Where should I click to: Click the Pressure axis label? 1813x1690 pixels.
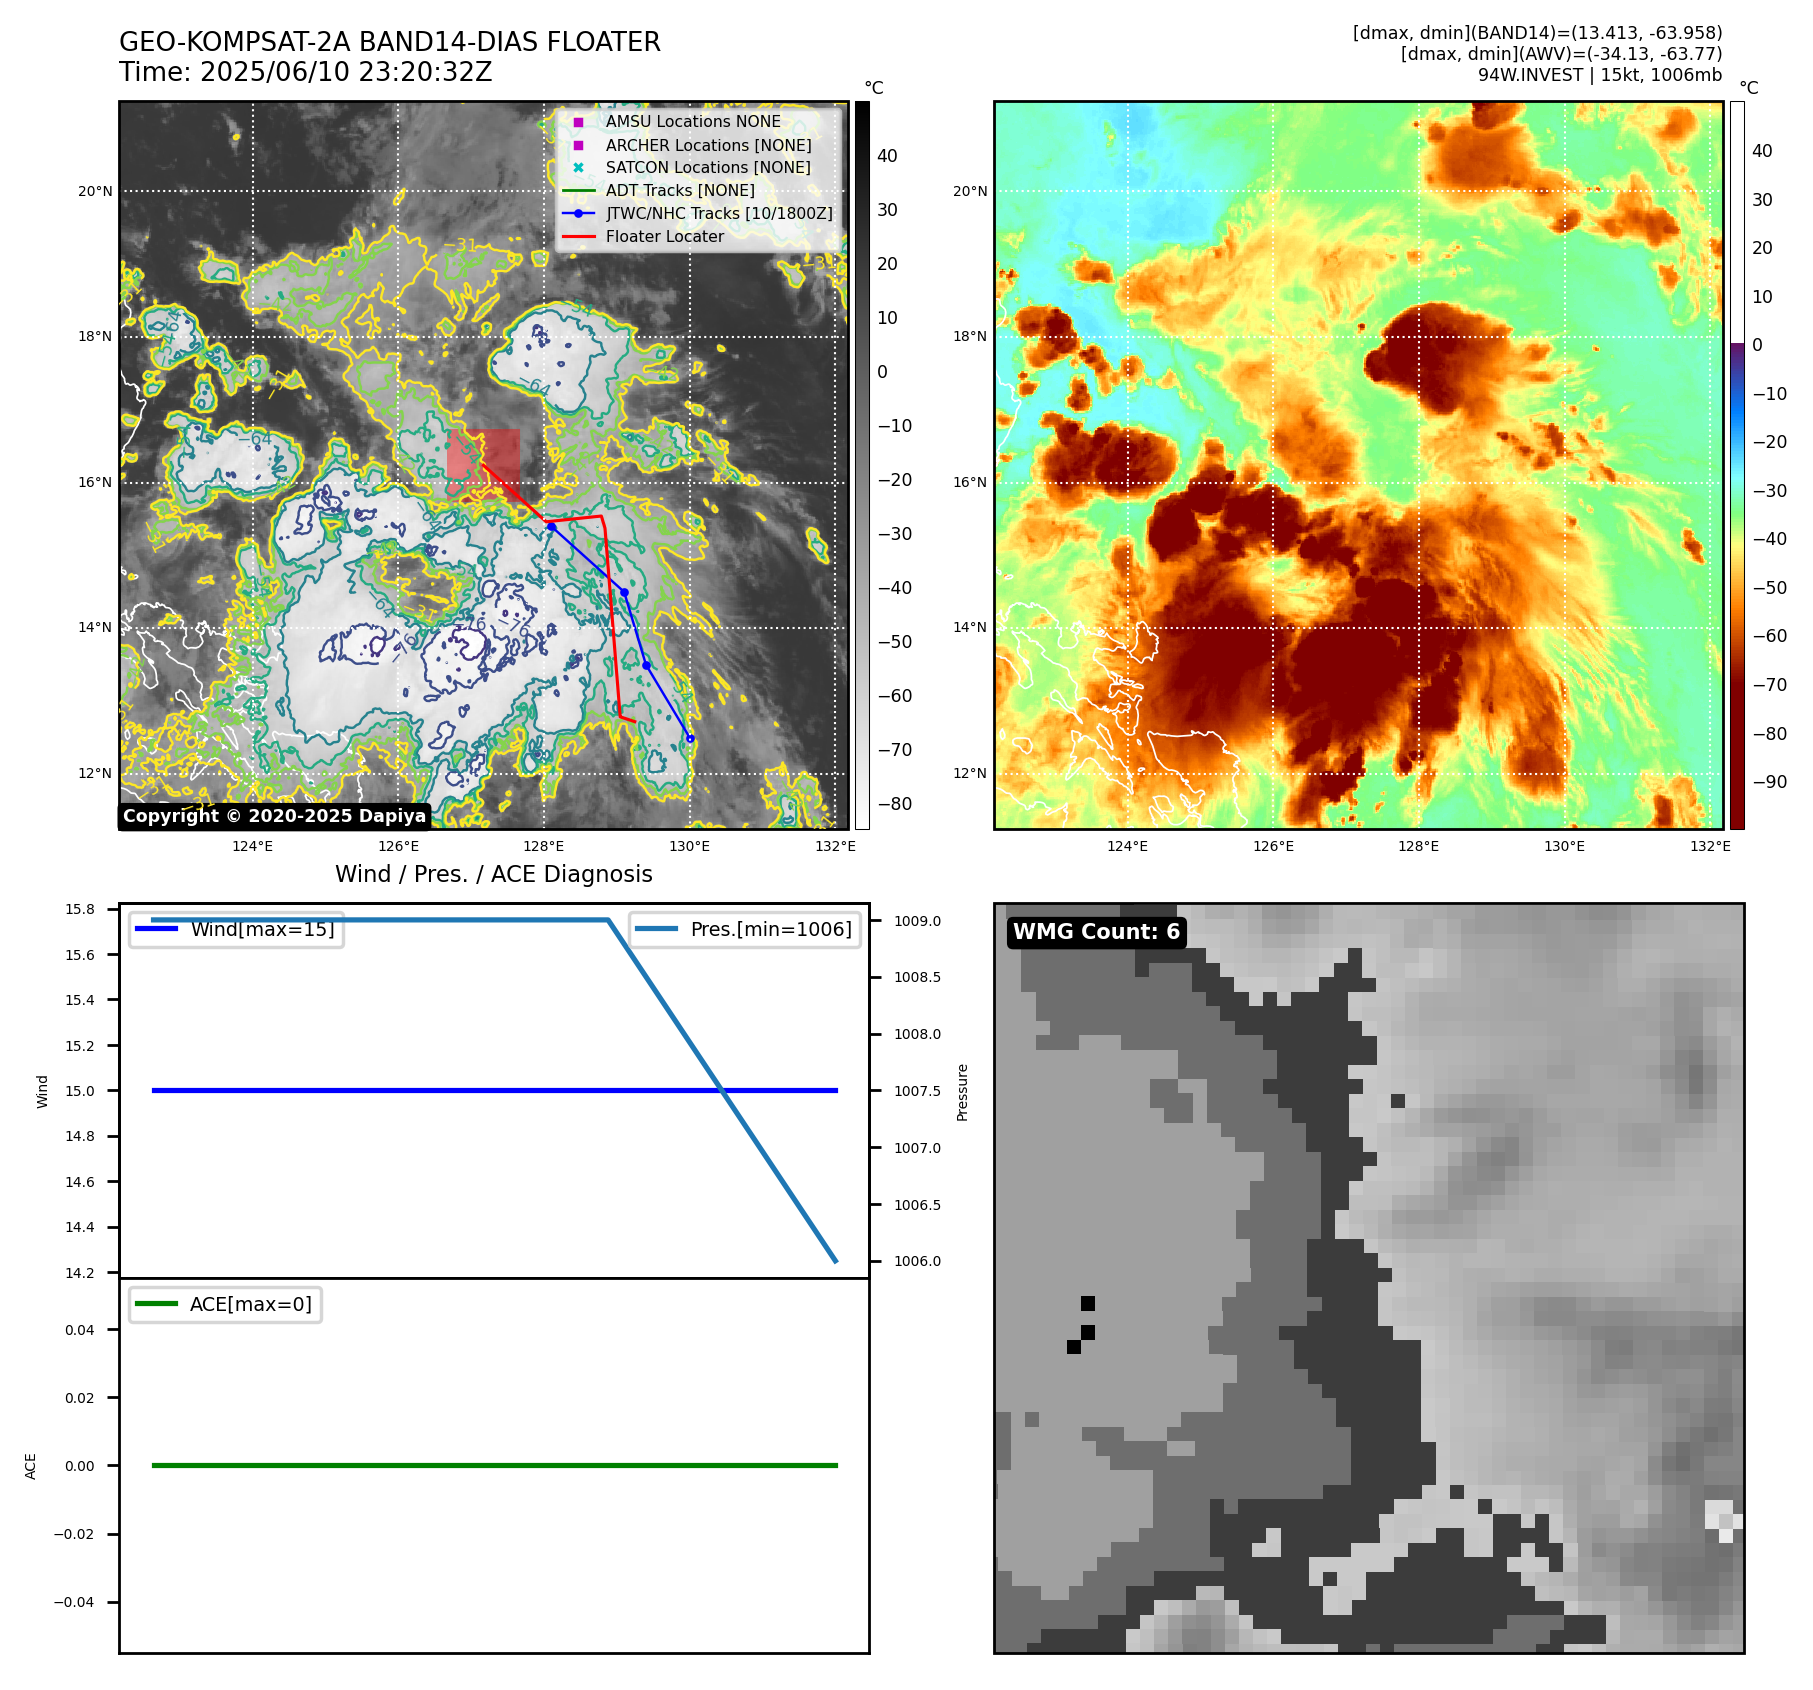[x=962, y=1092]
